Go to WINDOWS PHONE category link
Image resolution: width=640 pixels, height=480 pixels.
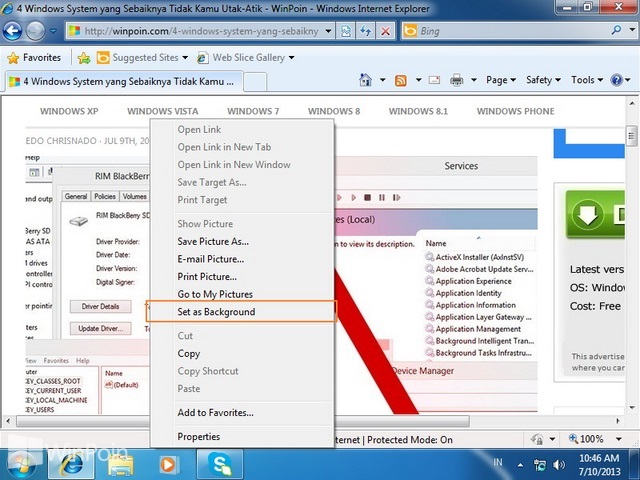coord(516,111)
